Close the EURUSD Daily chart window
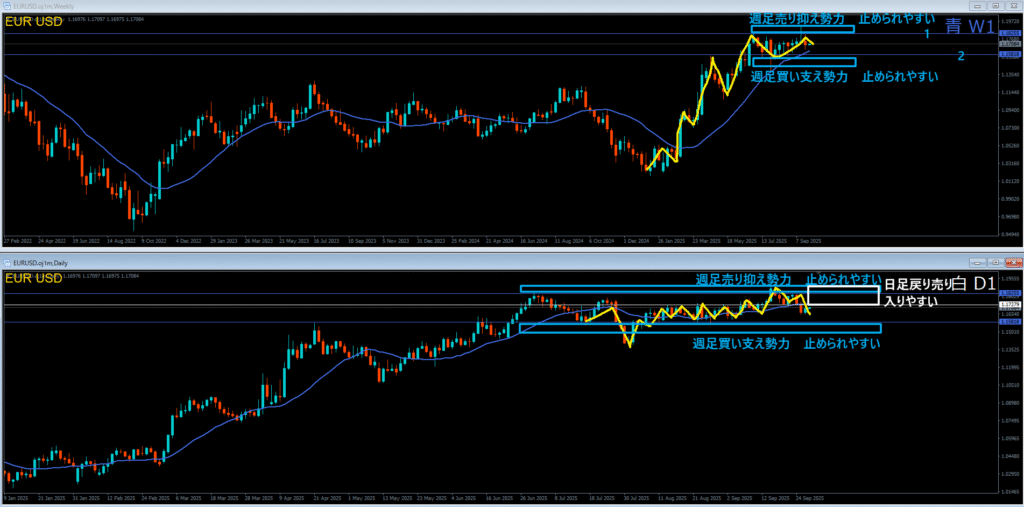The width and height of the screenshot is (1024, 507). click(1012, 262)
